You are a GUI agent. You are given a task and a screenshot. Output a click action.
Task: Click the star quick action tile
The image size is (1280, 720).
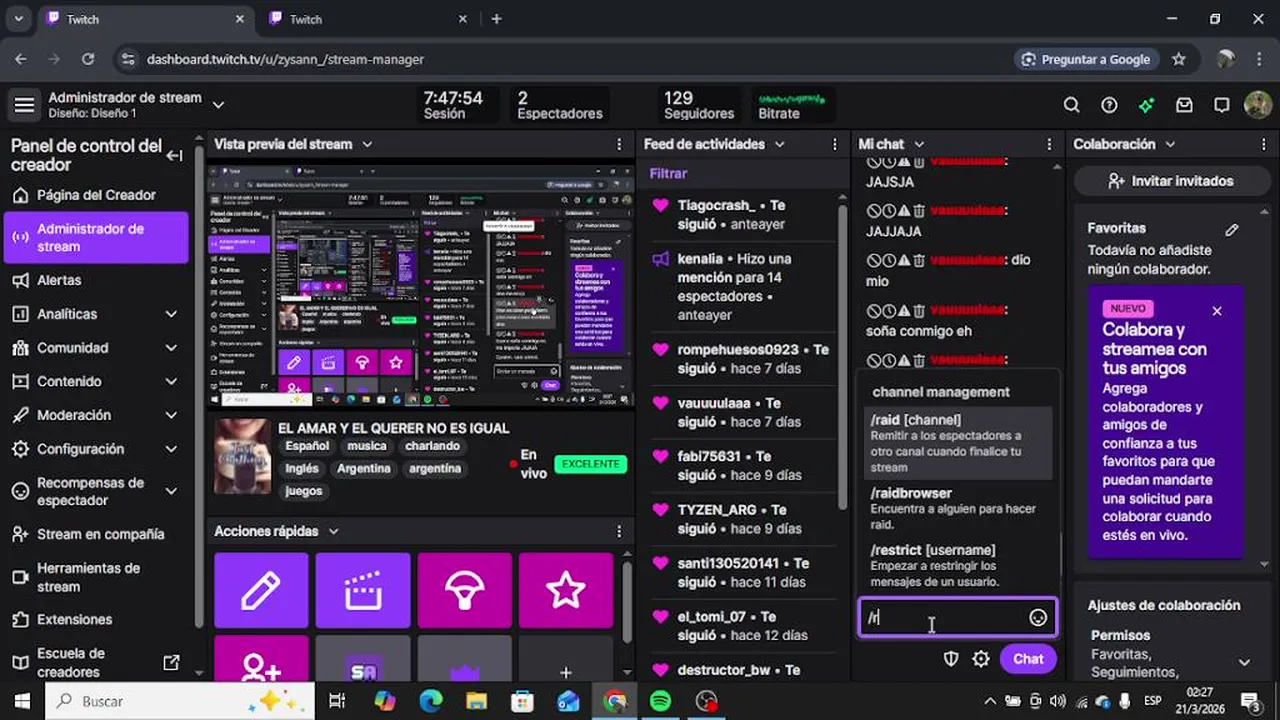tap(566, 590)
